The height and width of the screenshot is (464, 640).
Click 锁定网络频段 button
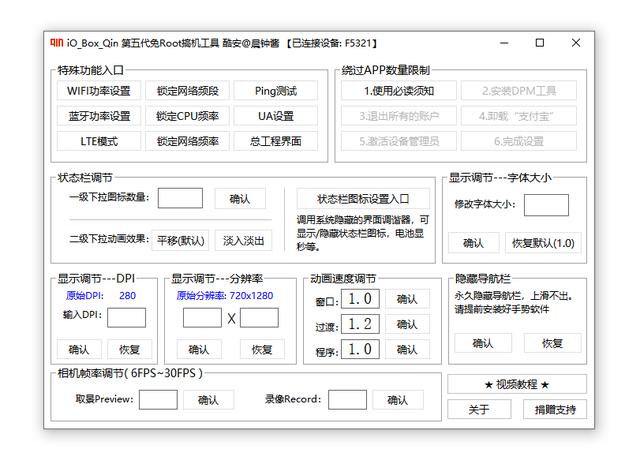187,91
